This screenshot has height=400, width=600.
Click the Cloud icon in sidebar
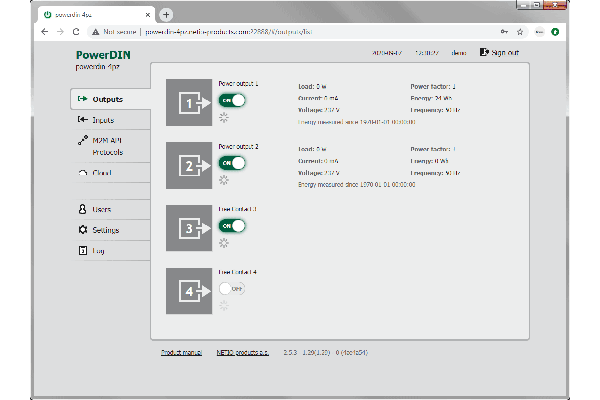pos(83,173)
